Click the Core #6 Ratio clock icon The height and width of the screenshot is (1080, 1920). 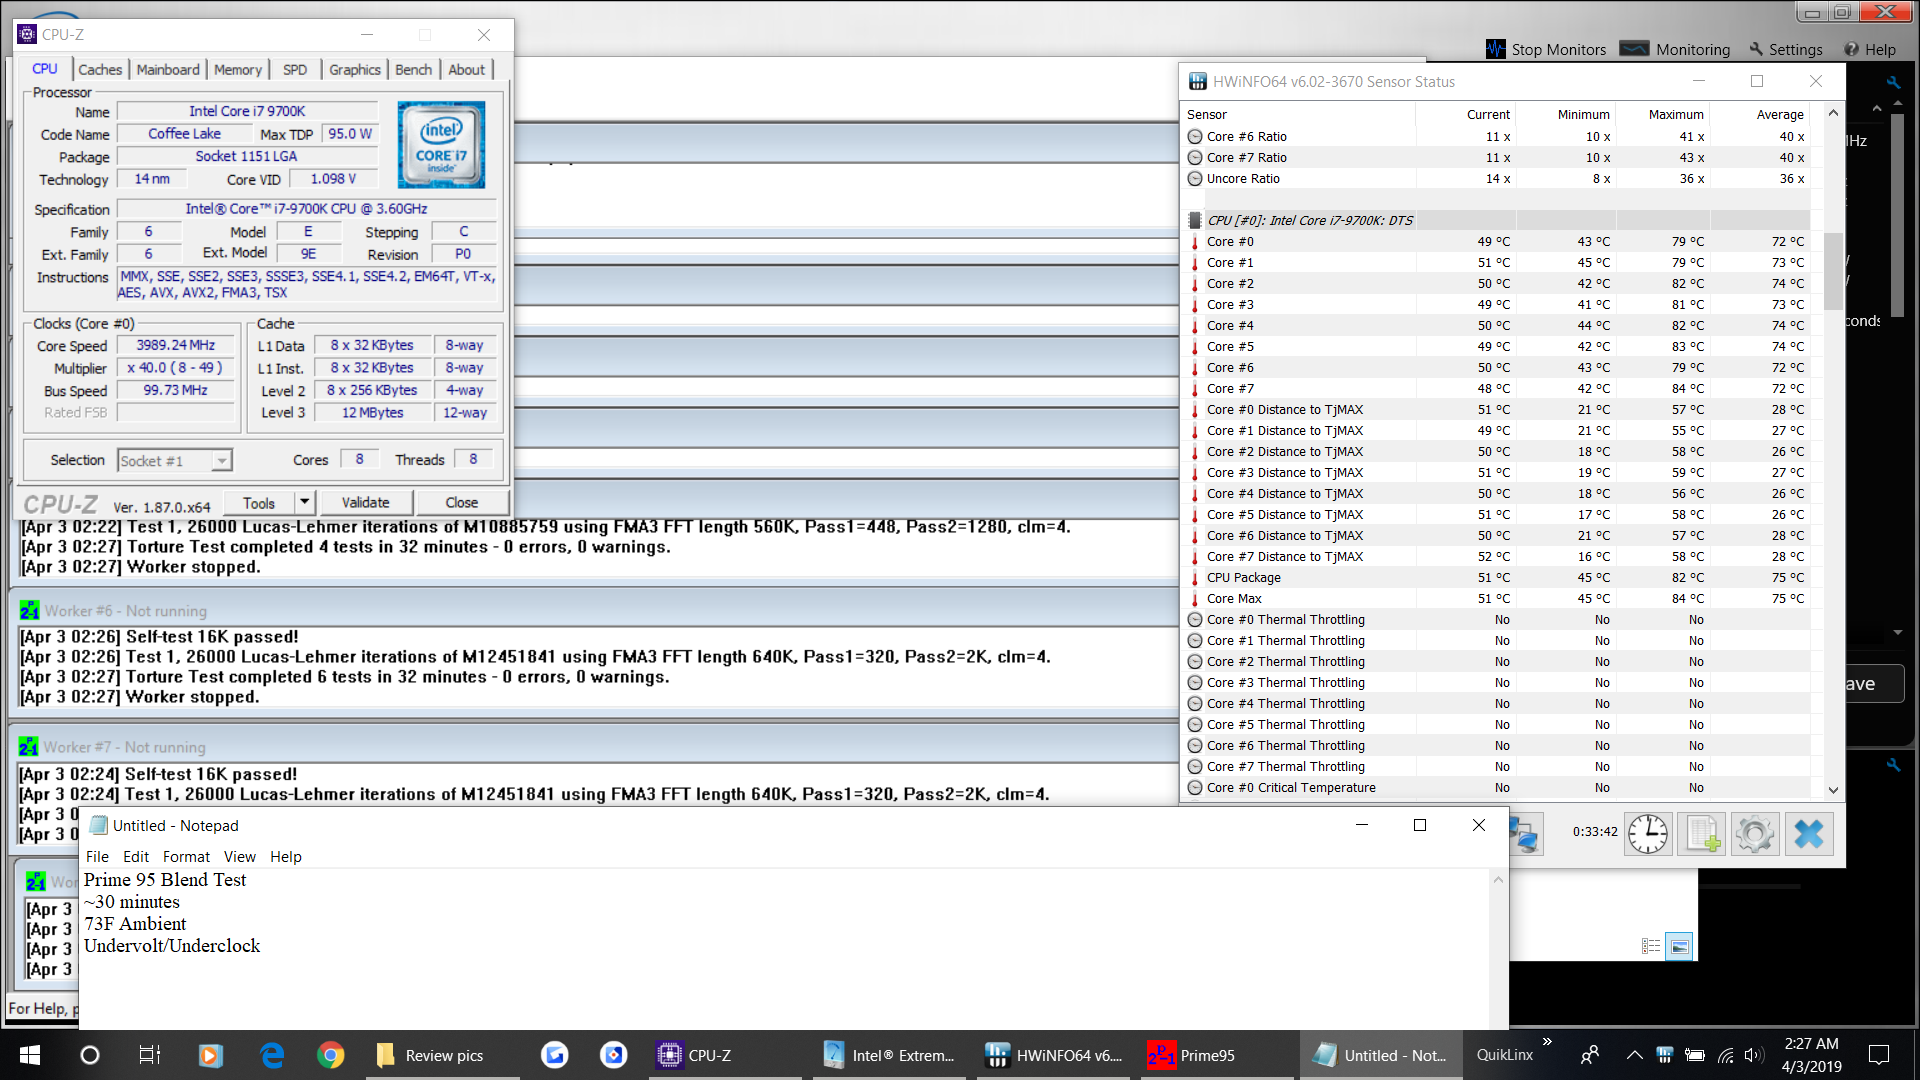click(x=1195, y=136)
